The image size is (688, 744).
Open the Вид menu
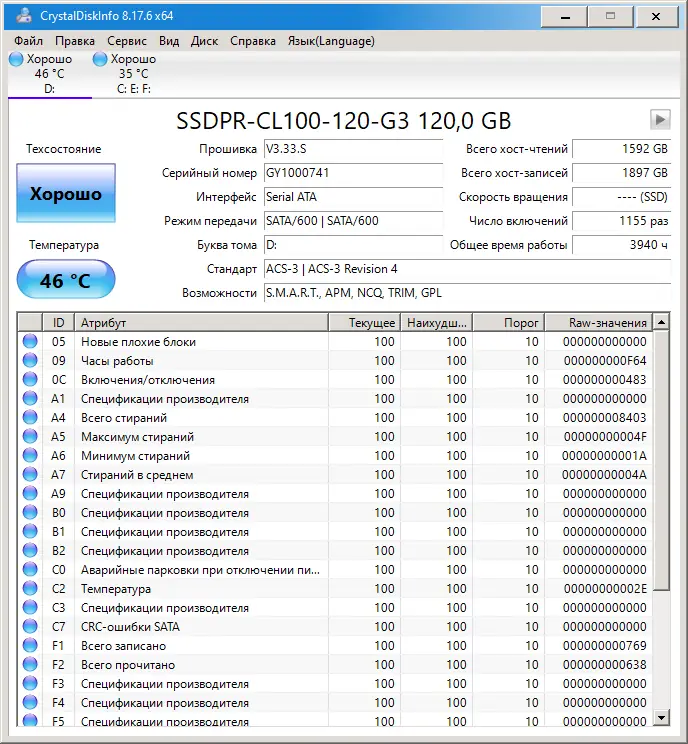click(x=169, y=41)
